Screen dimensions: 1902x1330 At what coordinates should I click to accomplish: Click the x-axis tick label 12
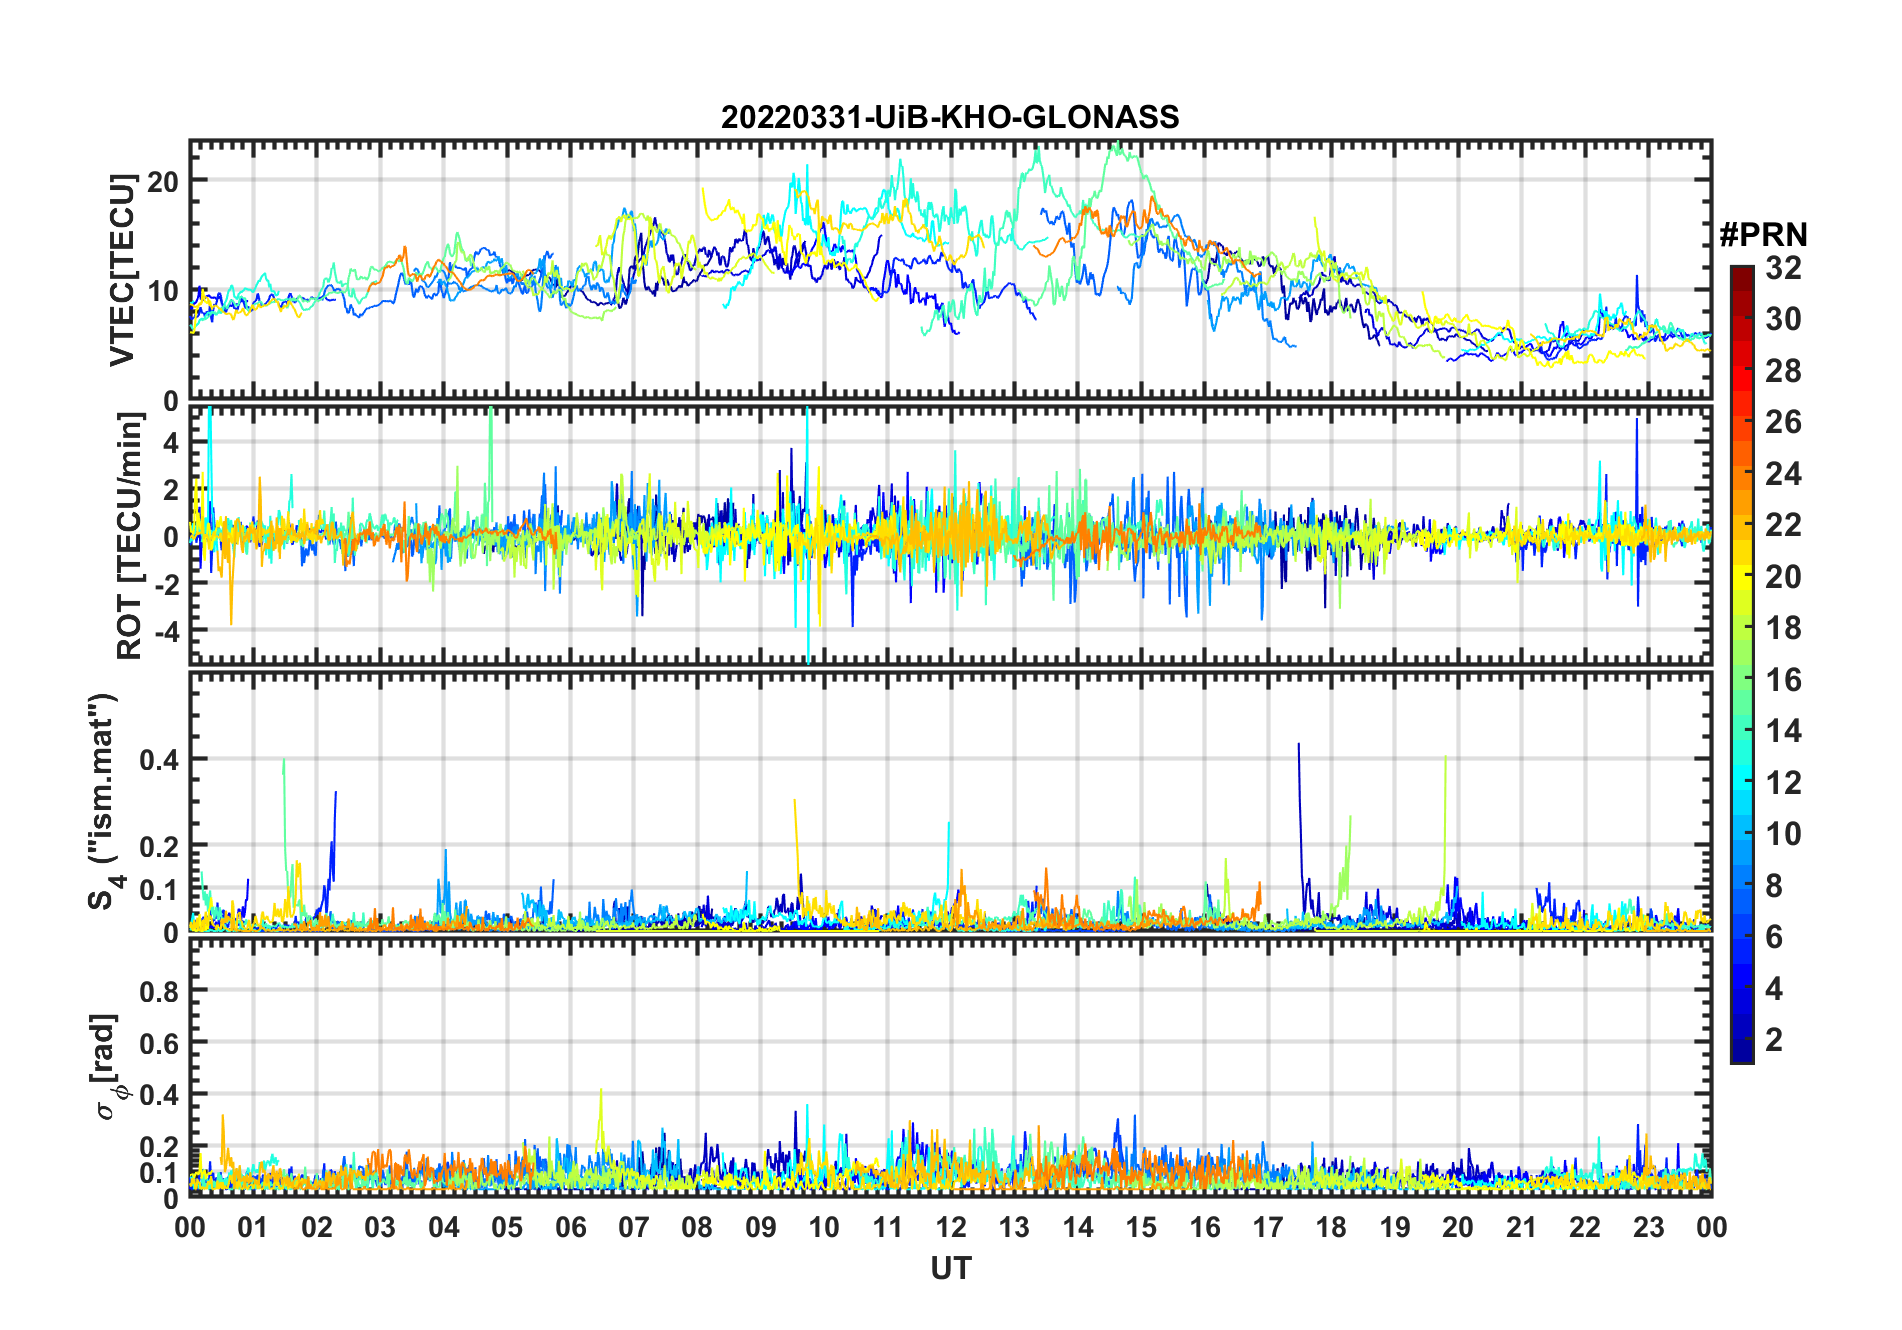tap(951, 1227)
